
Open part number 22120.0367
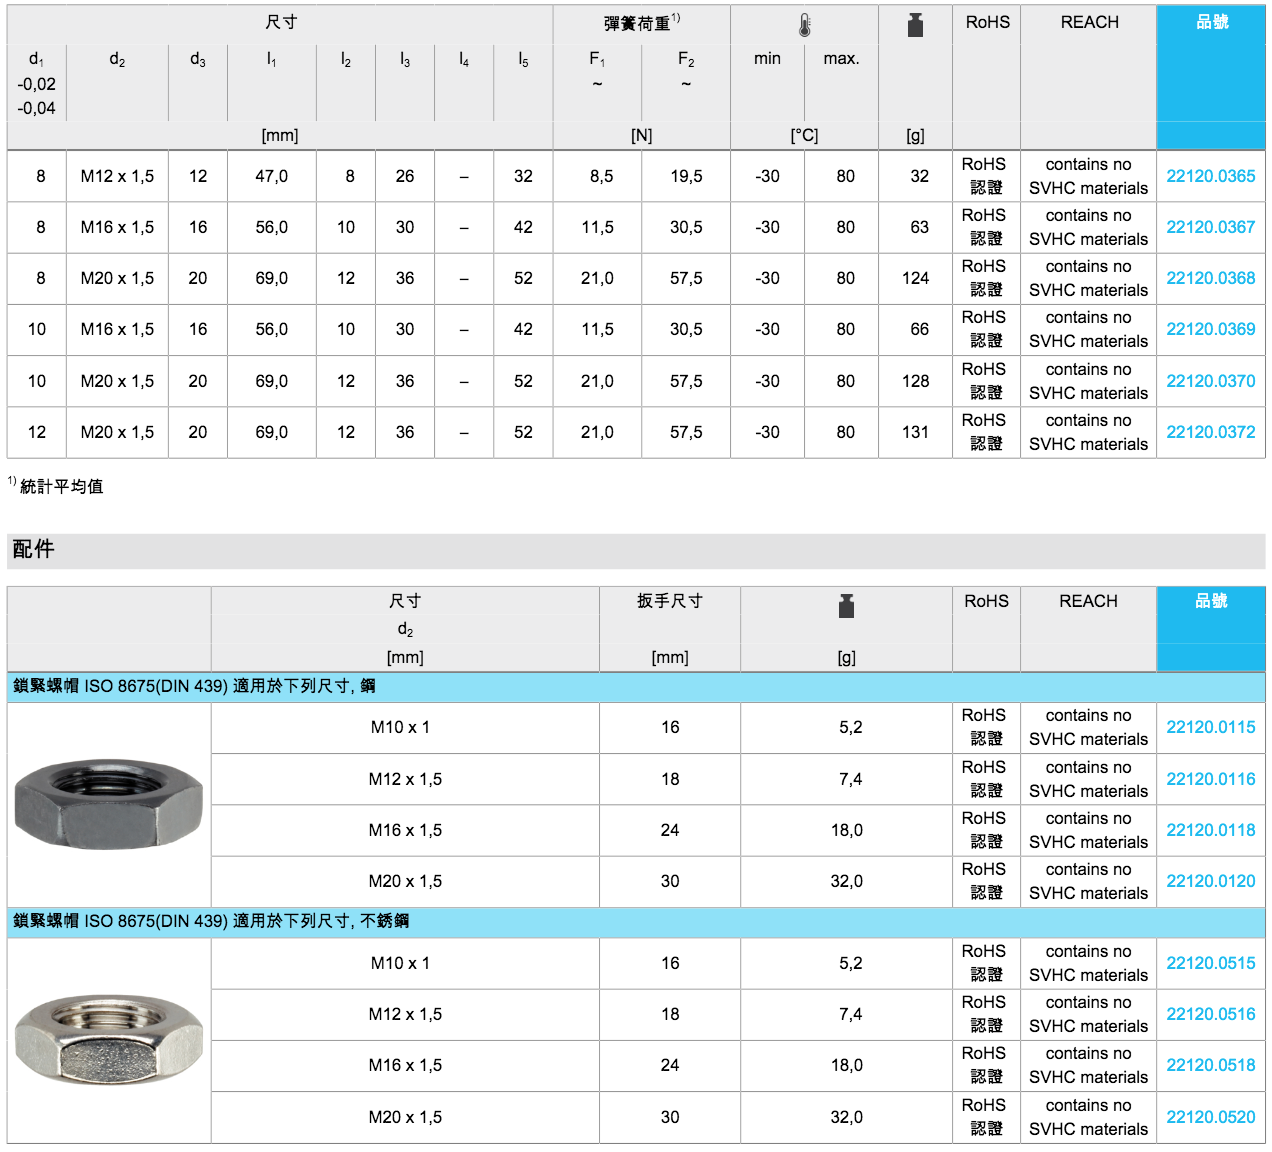(x=1210, y=227)
